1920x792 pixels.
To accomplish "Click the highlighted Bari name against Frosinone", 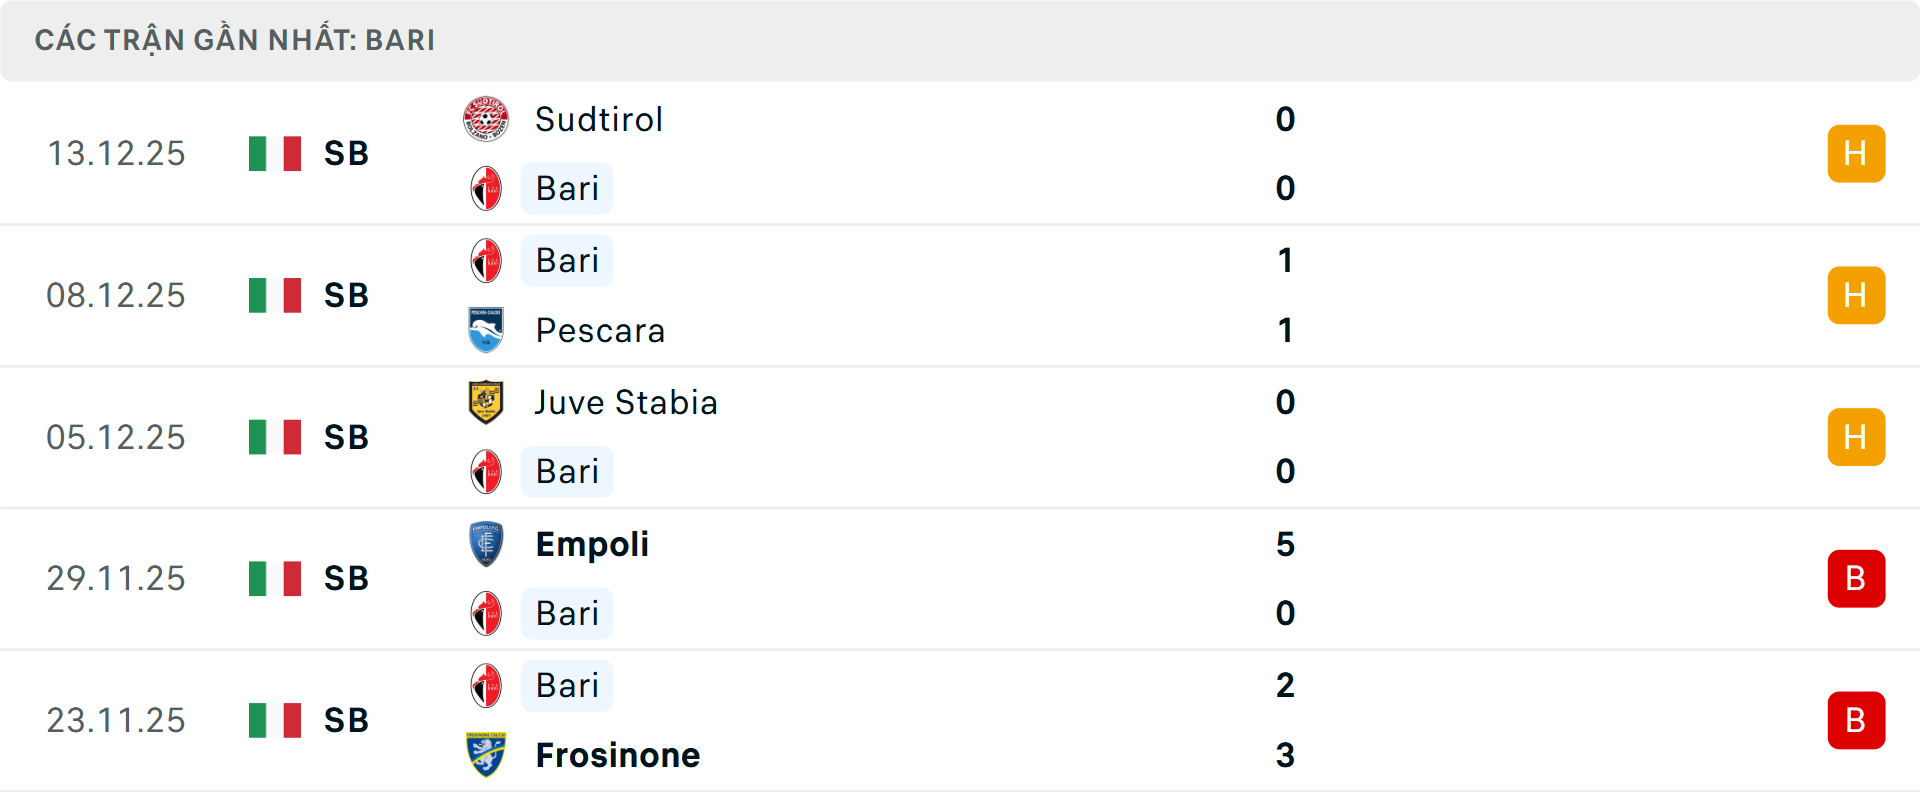I will [567, 686].
